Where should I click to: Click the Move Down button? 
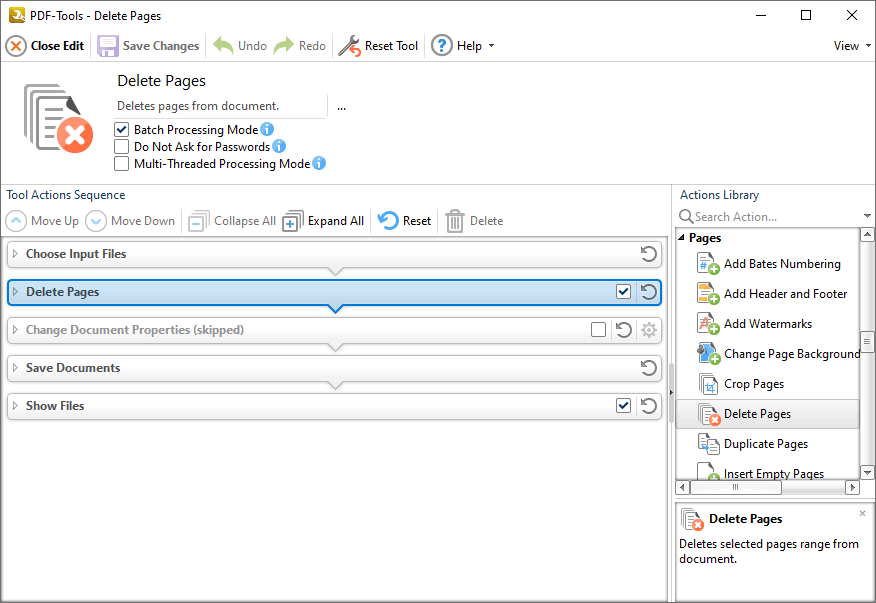pos(130,221)
